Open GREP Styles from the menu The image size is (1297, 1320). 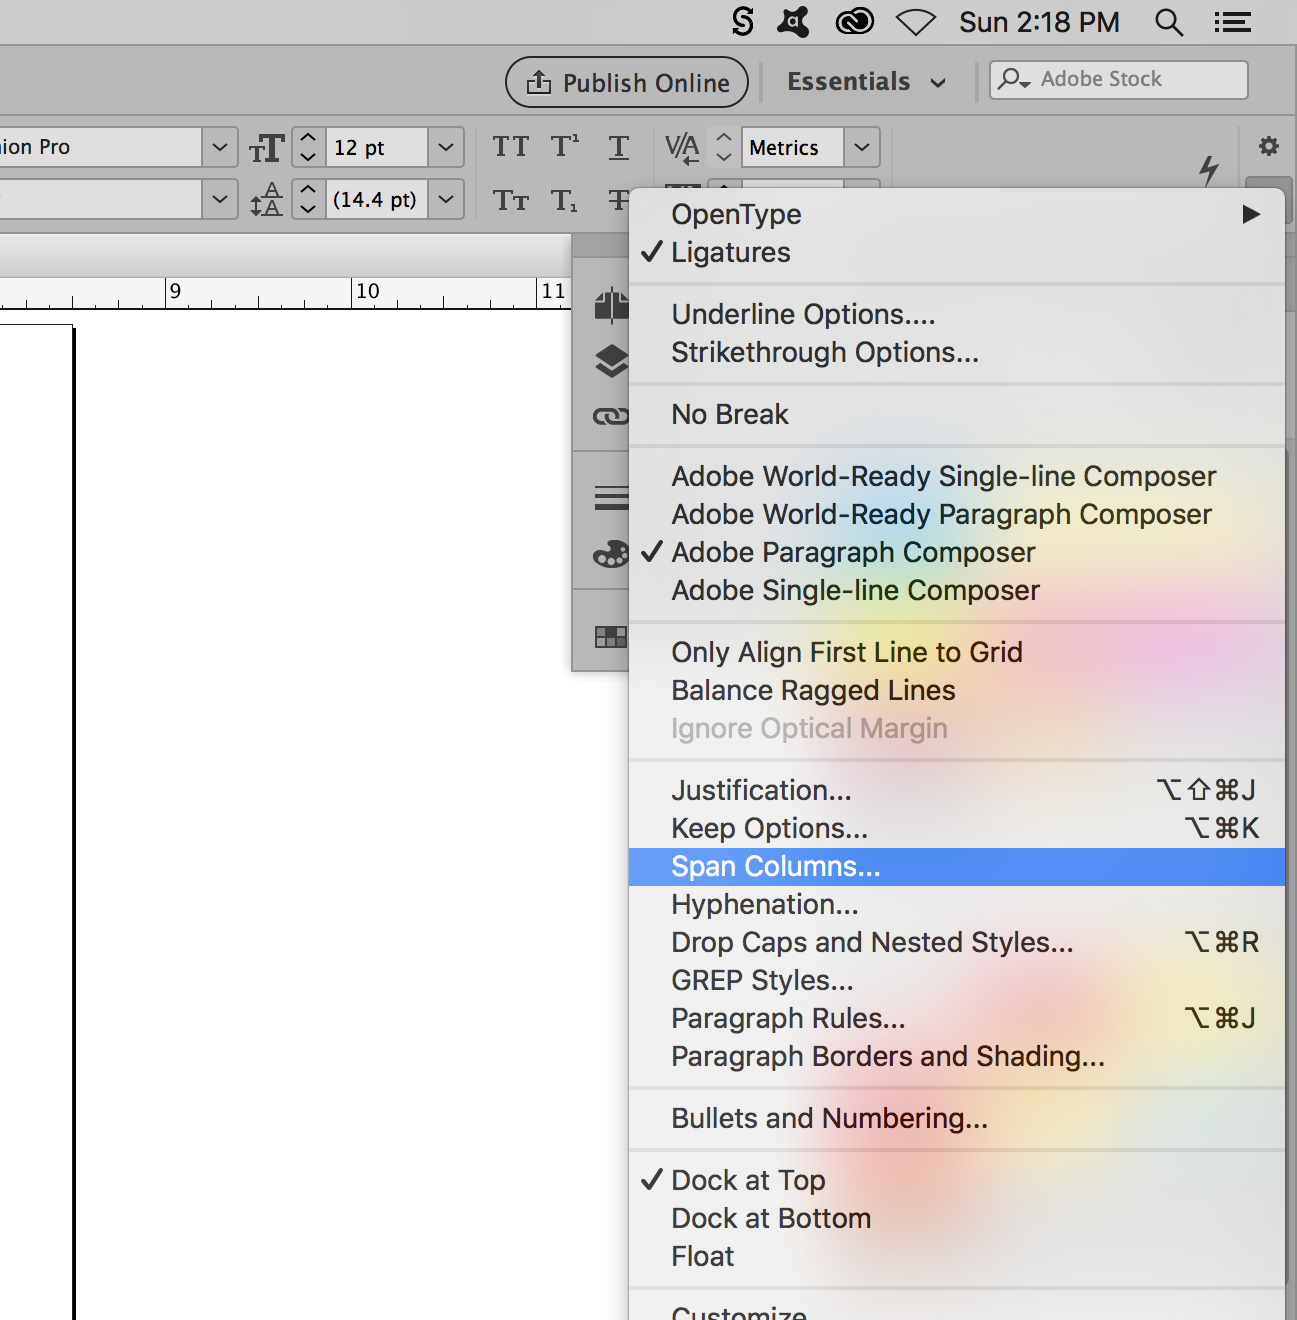(x=957, y=980)
